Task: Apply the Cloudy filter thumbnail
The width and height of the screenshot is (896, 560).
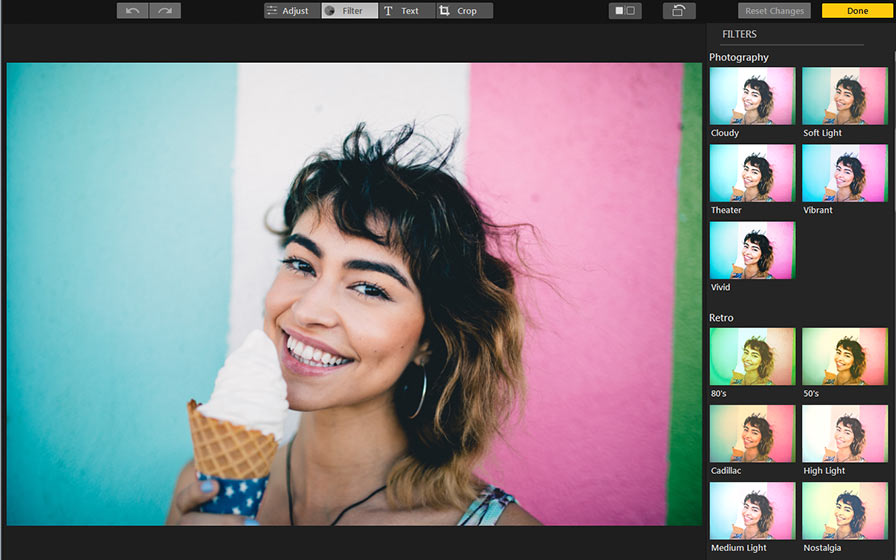Action: pos(752,96)
